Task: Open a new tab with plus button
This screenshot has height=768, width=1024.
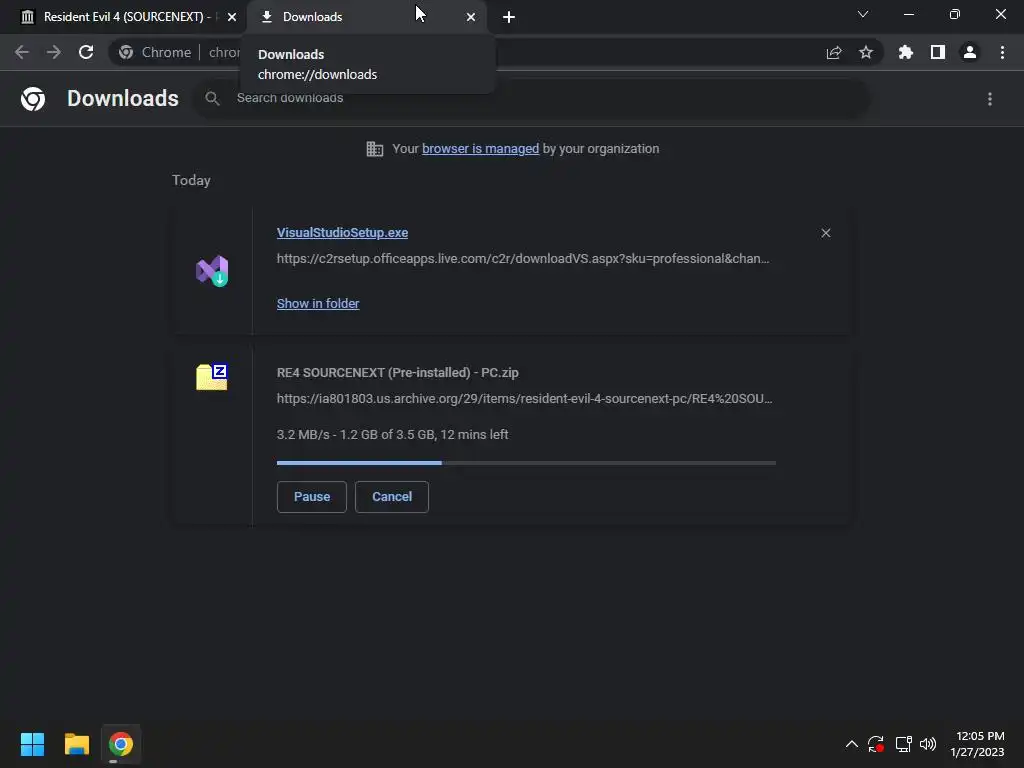Action: [509, 17]
